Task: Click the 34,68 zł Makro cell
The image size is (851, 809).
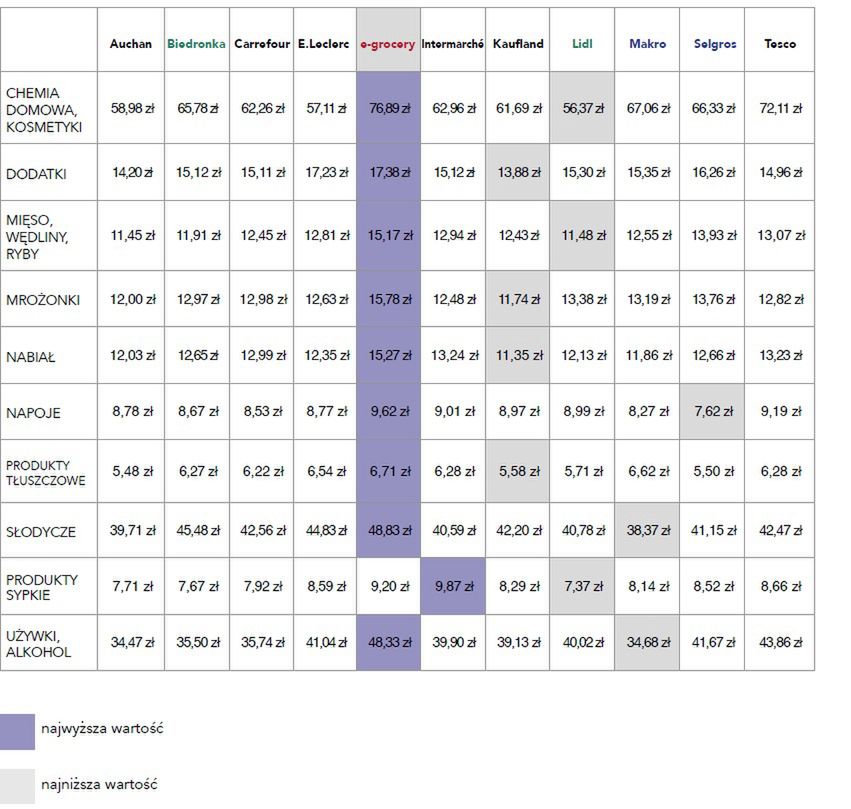Action: (x=647, y=643)
